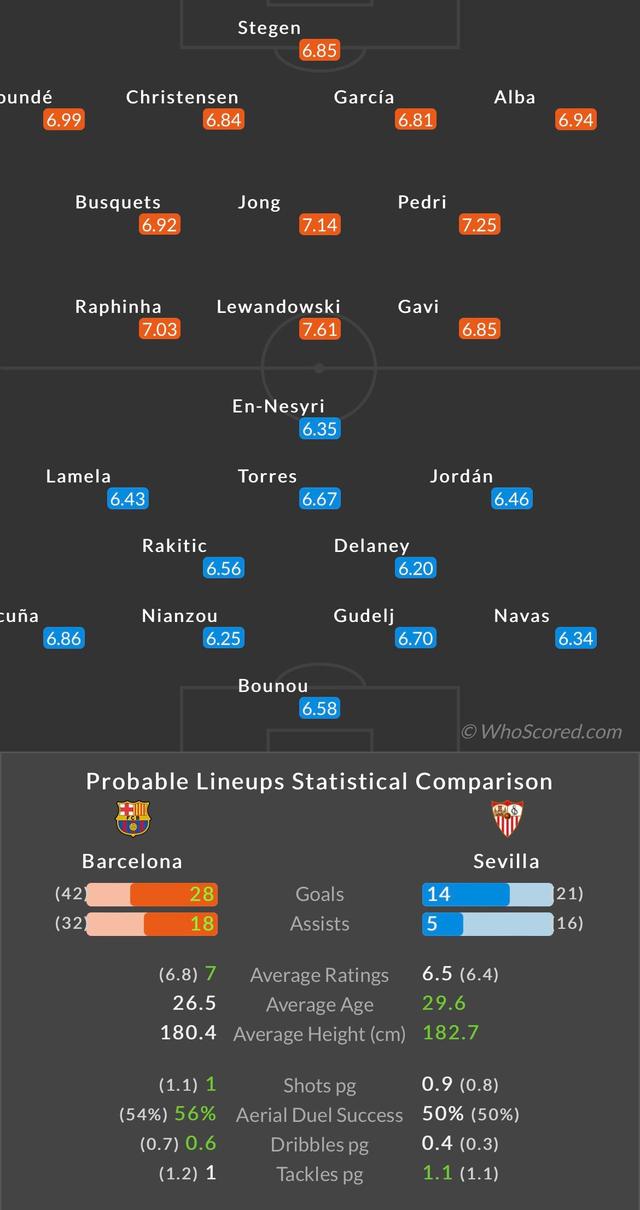Click En-Nesyri's 6.35 rating badge
640x1210 pixels.
(320, 429)
